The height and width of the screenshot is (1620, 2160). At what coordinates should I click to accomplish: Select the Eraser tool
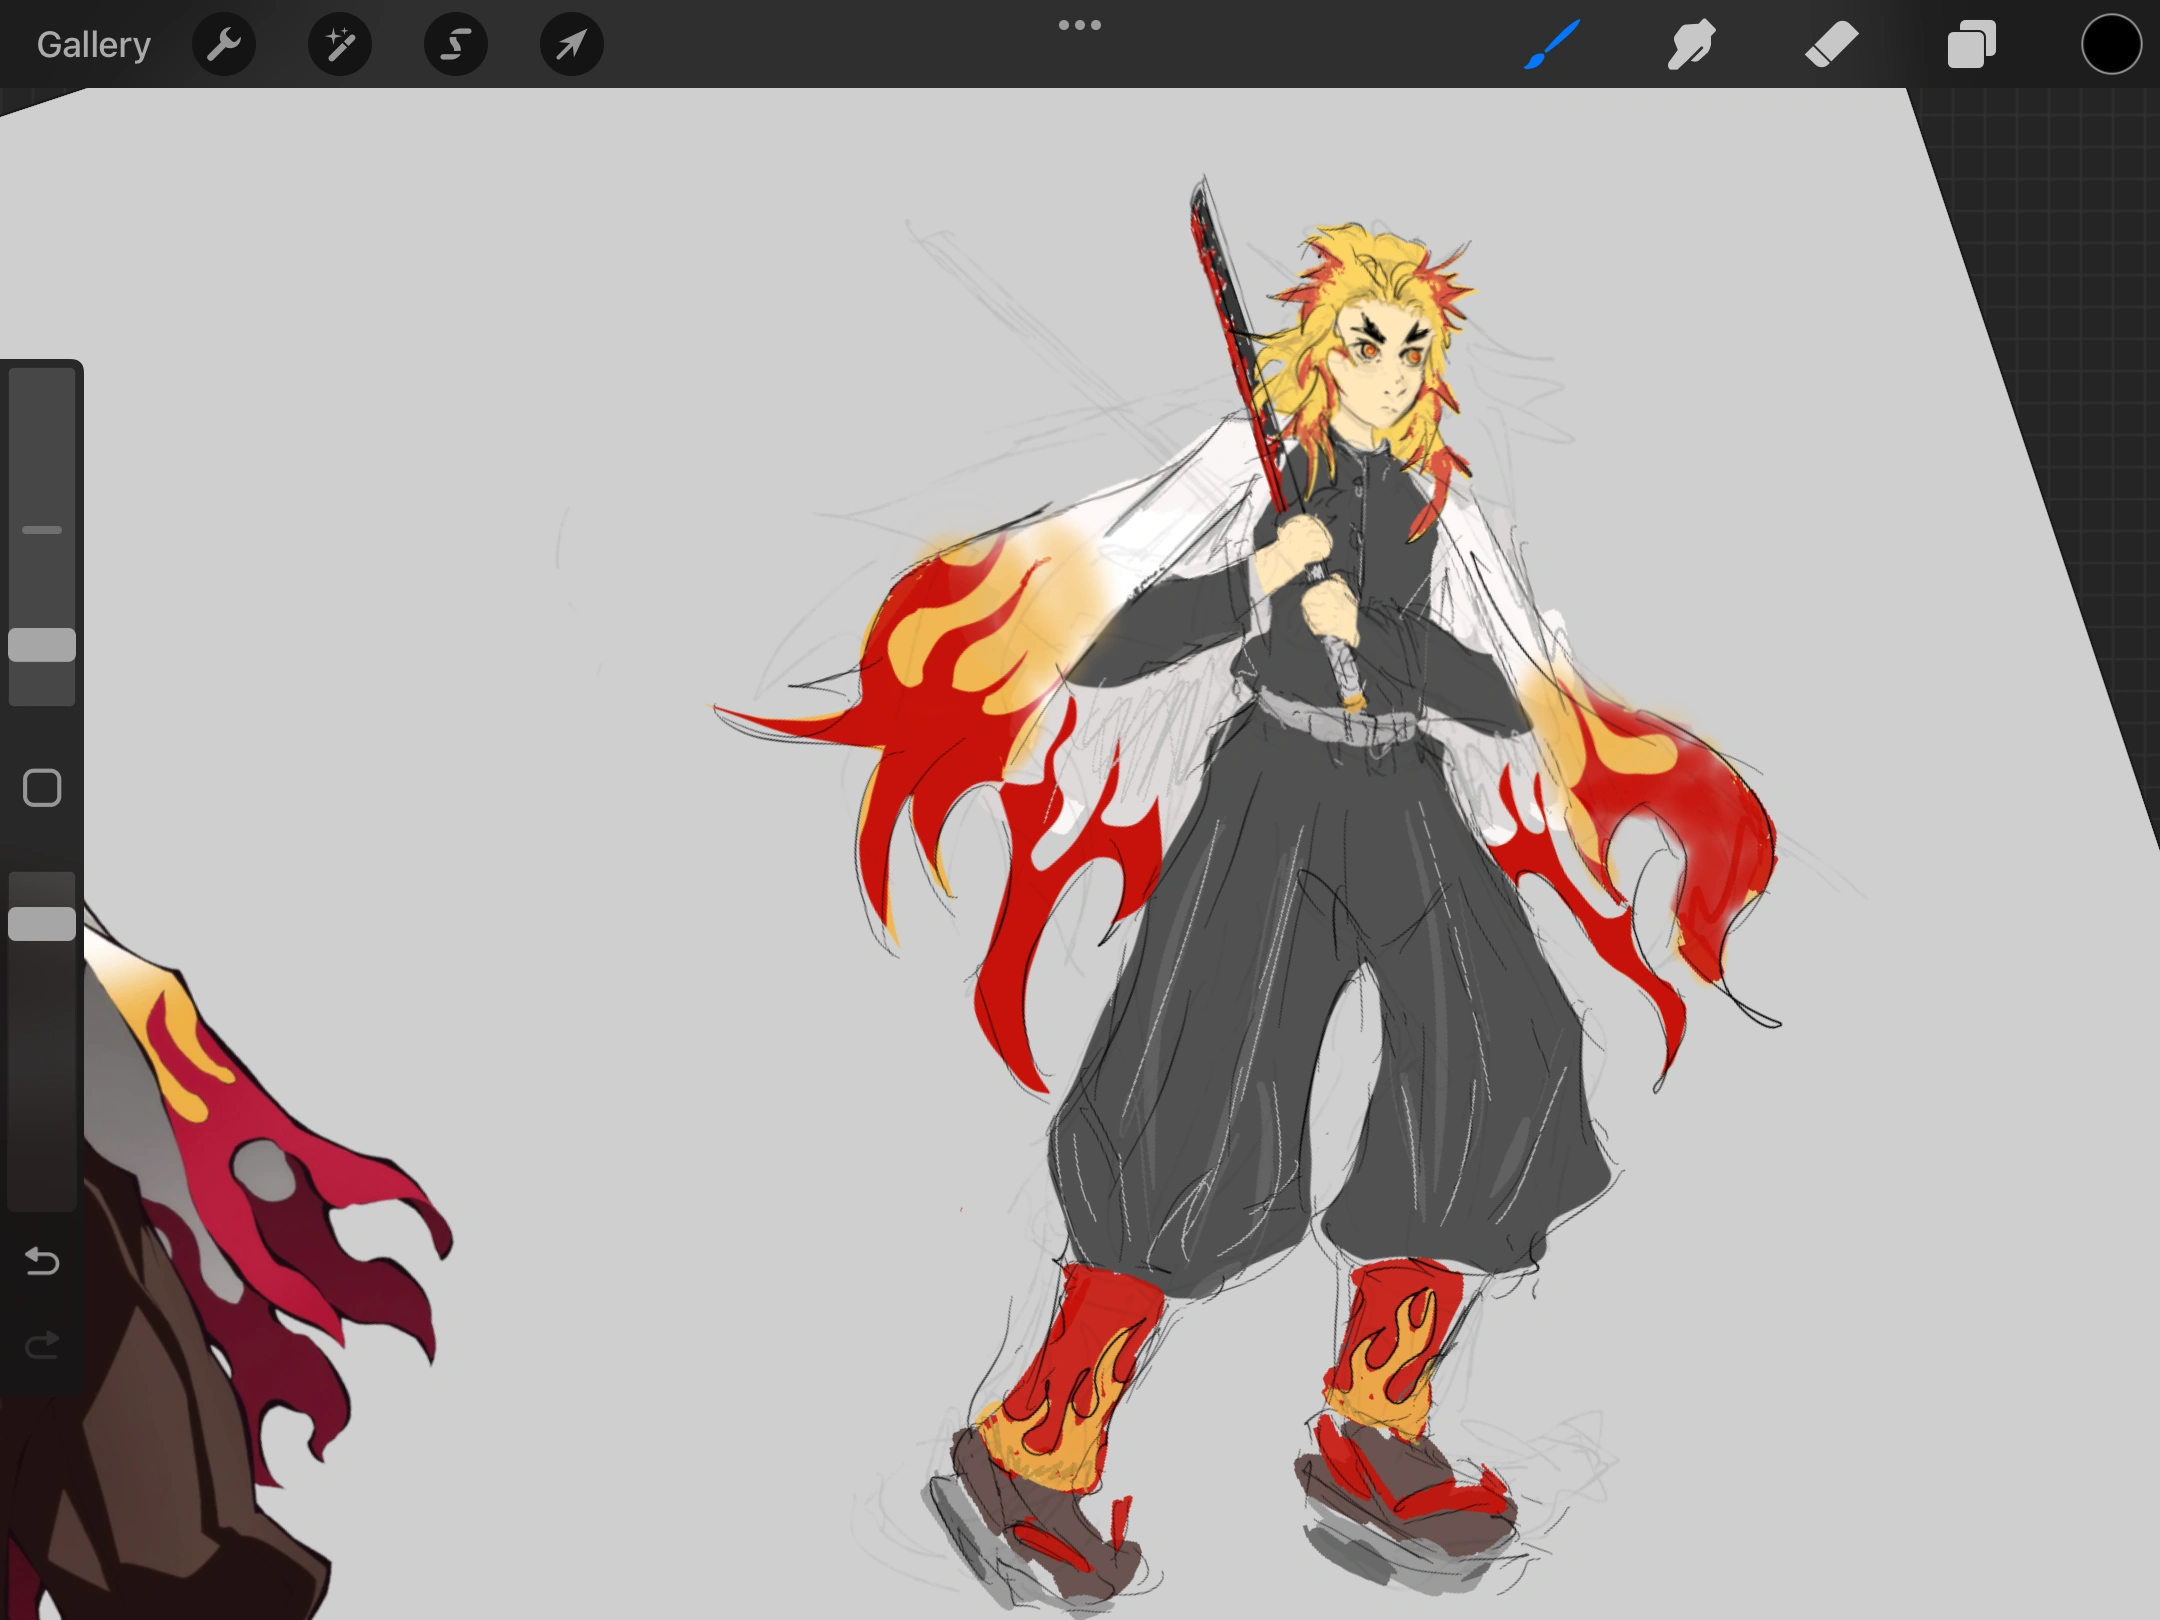click(x=1832, y=44)
